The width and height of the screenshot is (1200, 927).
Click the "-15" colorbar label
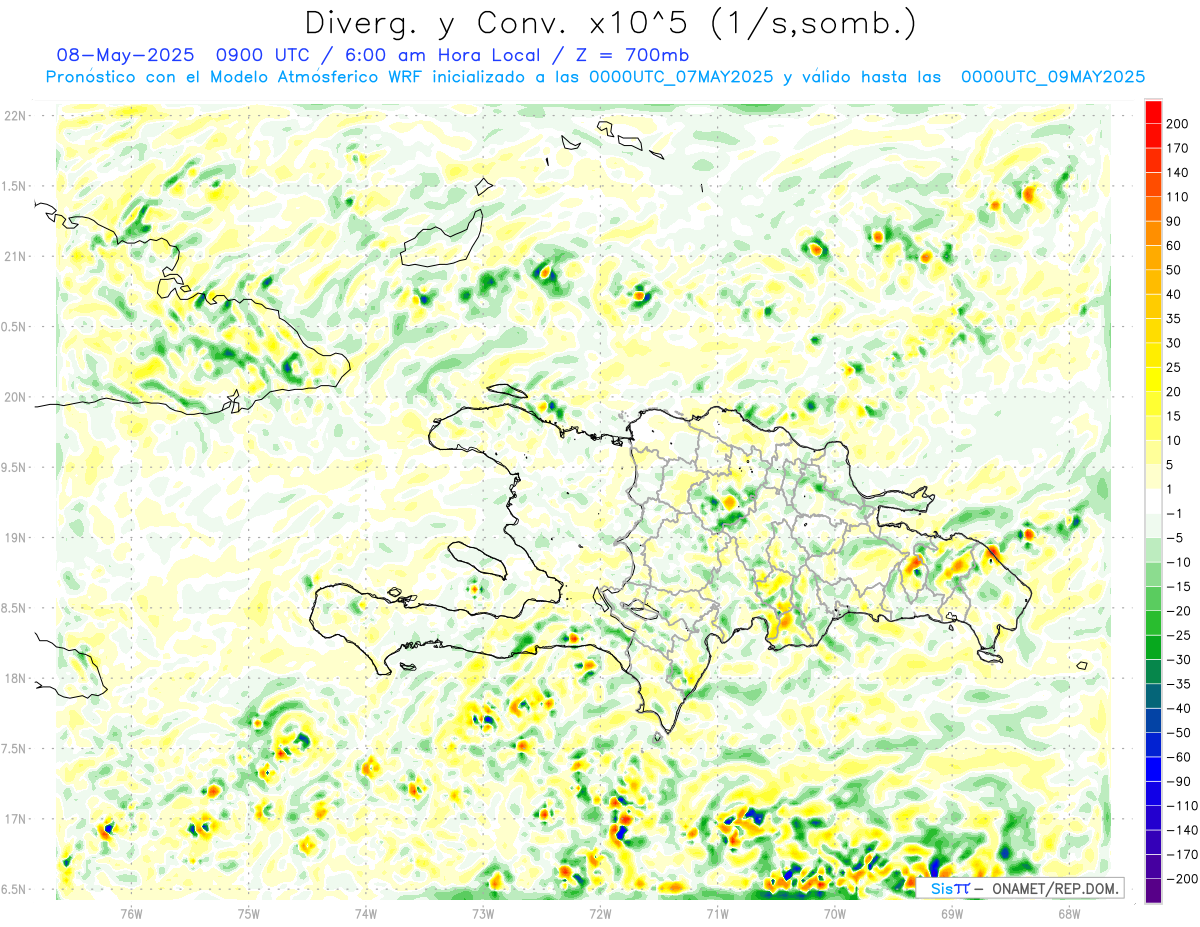[1178, 586]
